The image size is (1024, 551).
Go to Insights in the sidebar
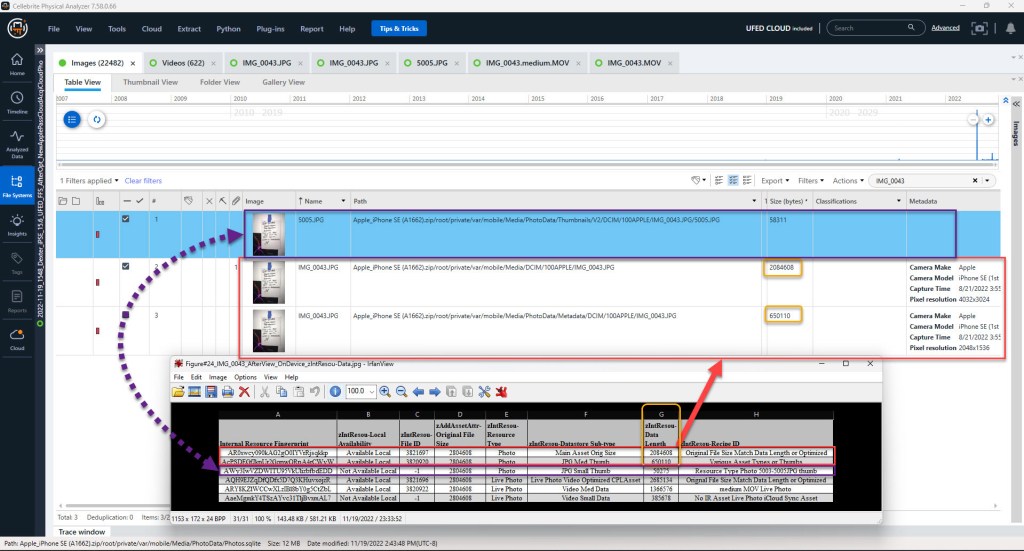click(17, 222)
